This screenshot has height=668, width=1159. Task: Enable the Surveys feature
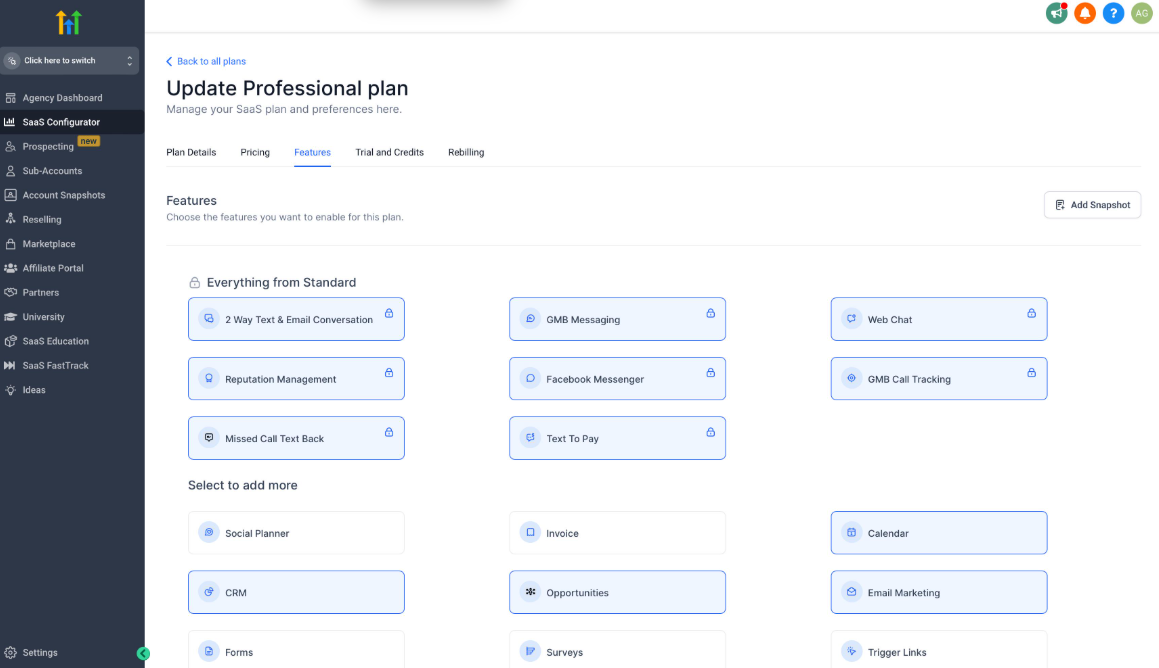point(617,650)
